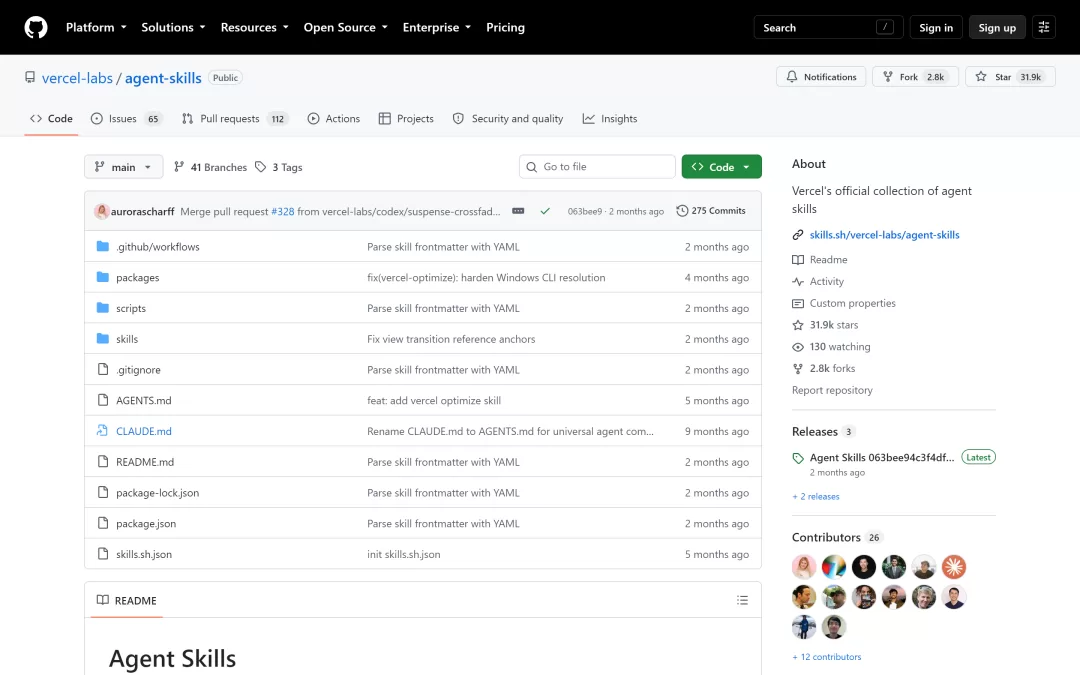
Task: Switch to the Issues tab
Action: coord(126,118)
